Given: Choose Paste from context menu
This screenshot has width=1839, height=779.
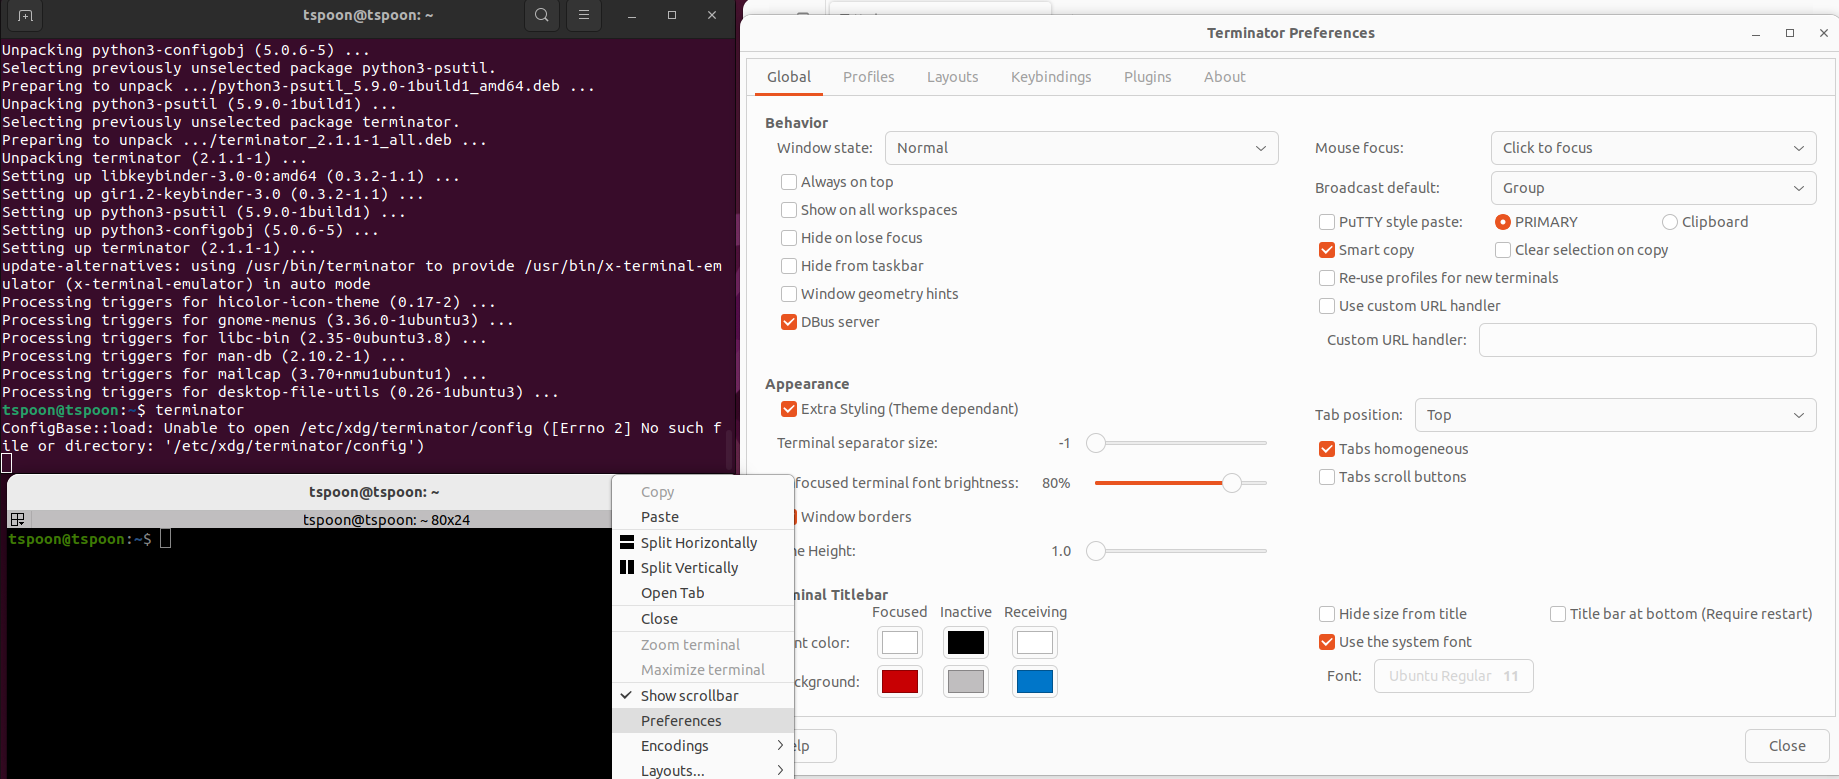Looking at the screenshot, I should click(x=703, y=517).
